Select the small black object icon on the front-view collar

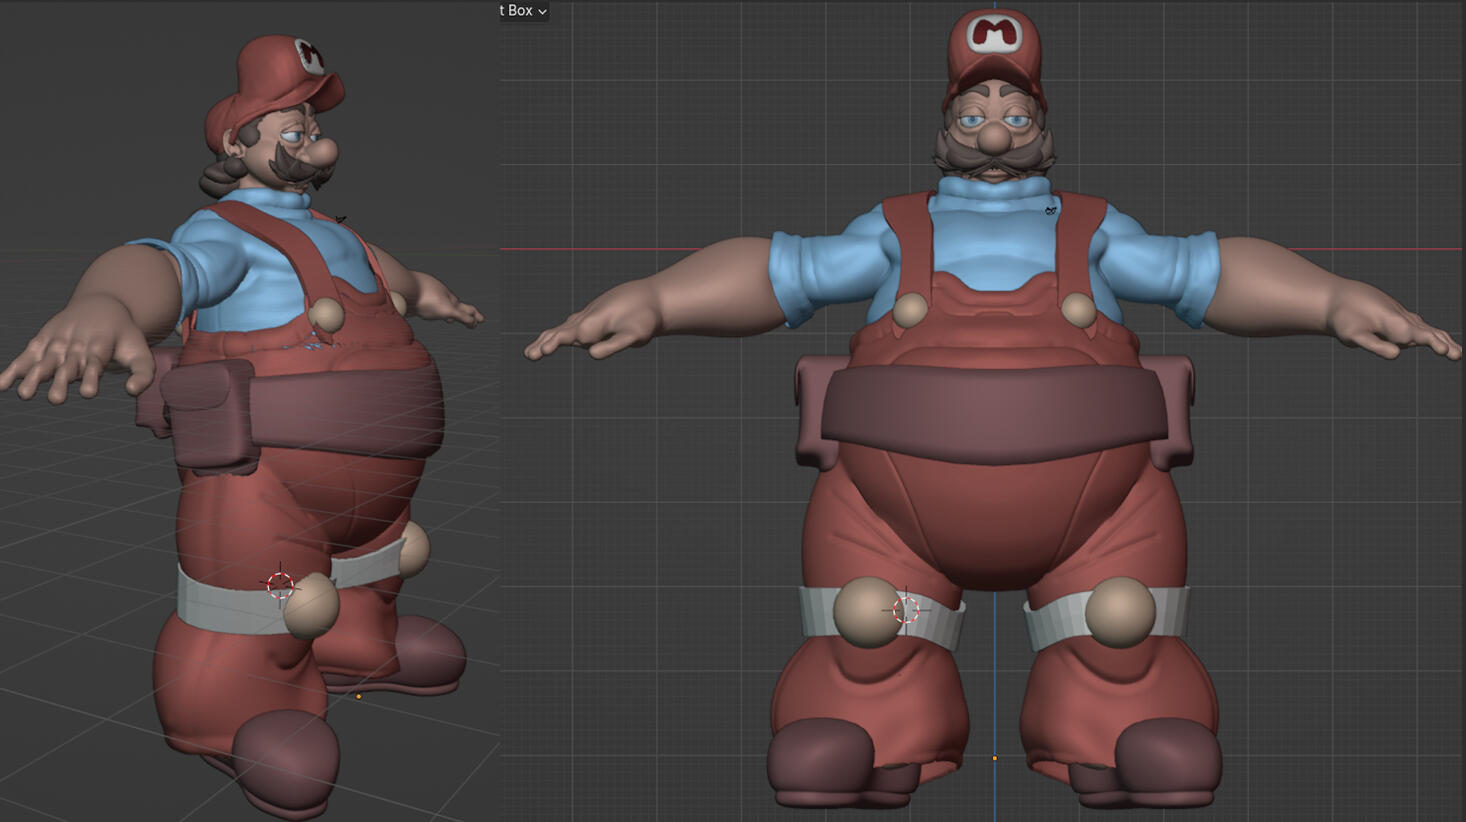point(1051,210)
